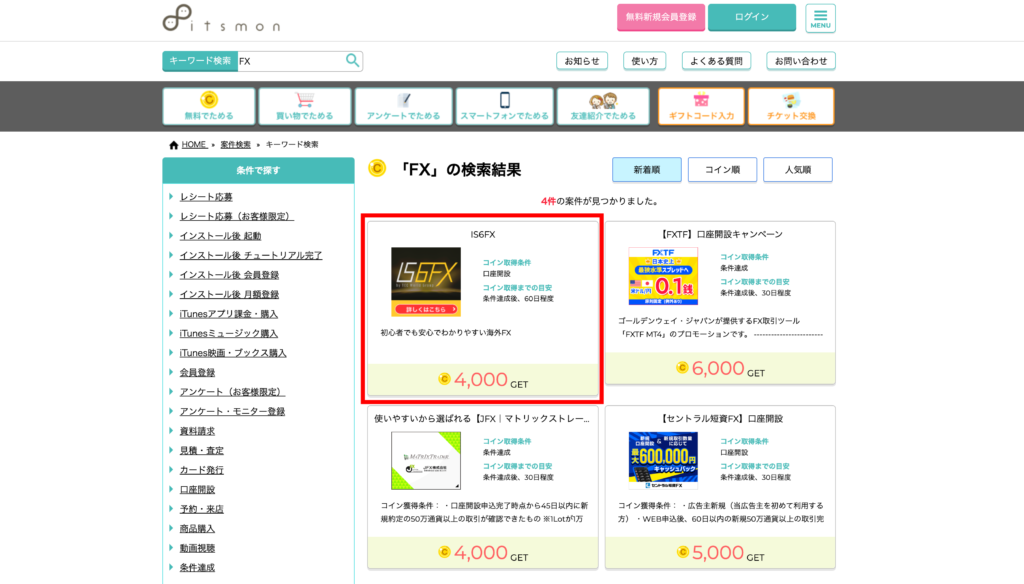Click the 4件の案件が見つかりました text
Image resolution: width=1024 pixels, height=584 pixels.
[x=600, y=202]
